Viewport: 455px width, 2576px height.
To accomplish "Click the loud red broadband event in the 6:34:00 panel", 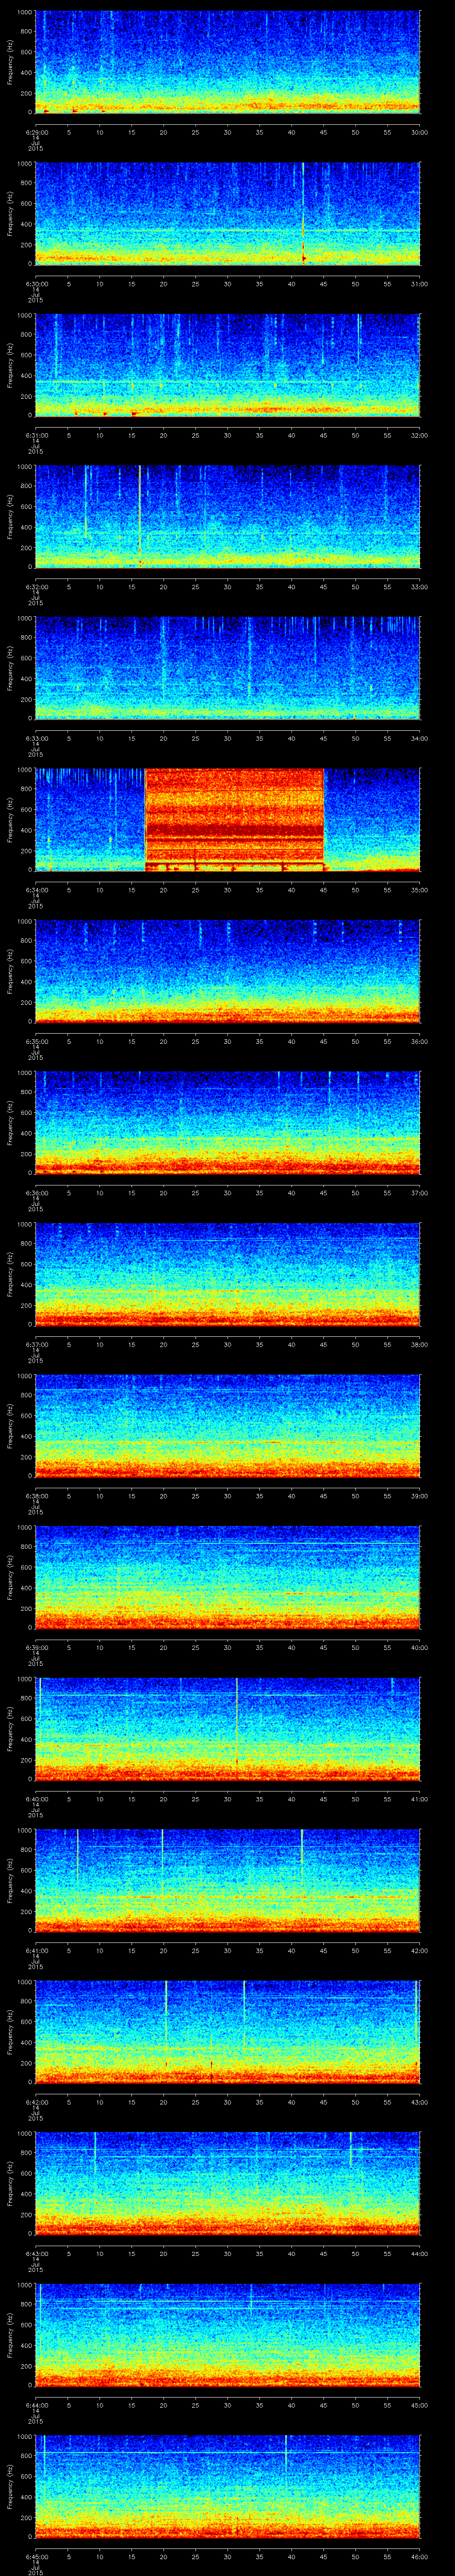I will [x=235, y=819].
